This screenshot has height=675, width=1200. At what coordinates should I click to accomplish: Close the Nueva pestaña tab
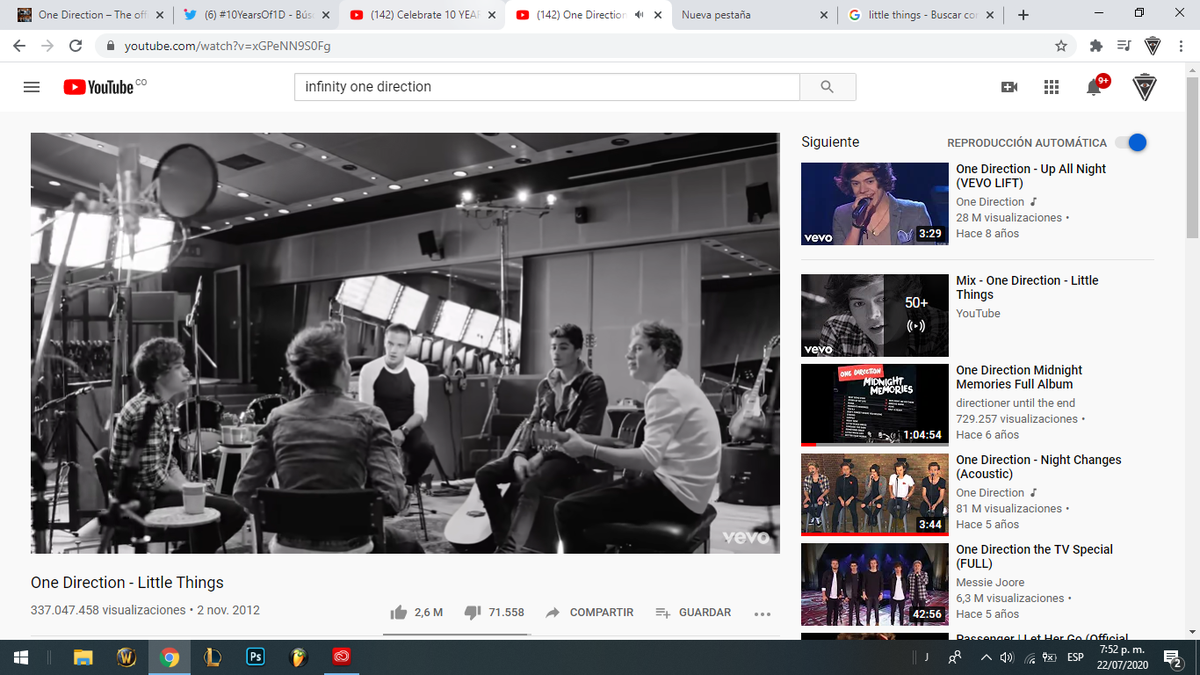824,15
